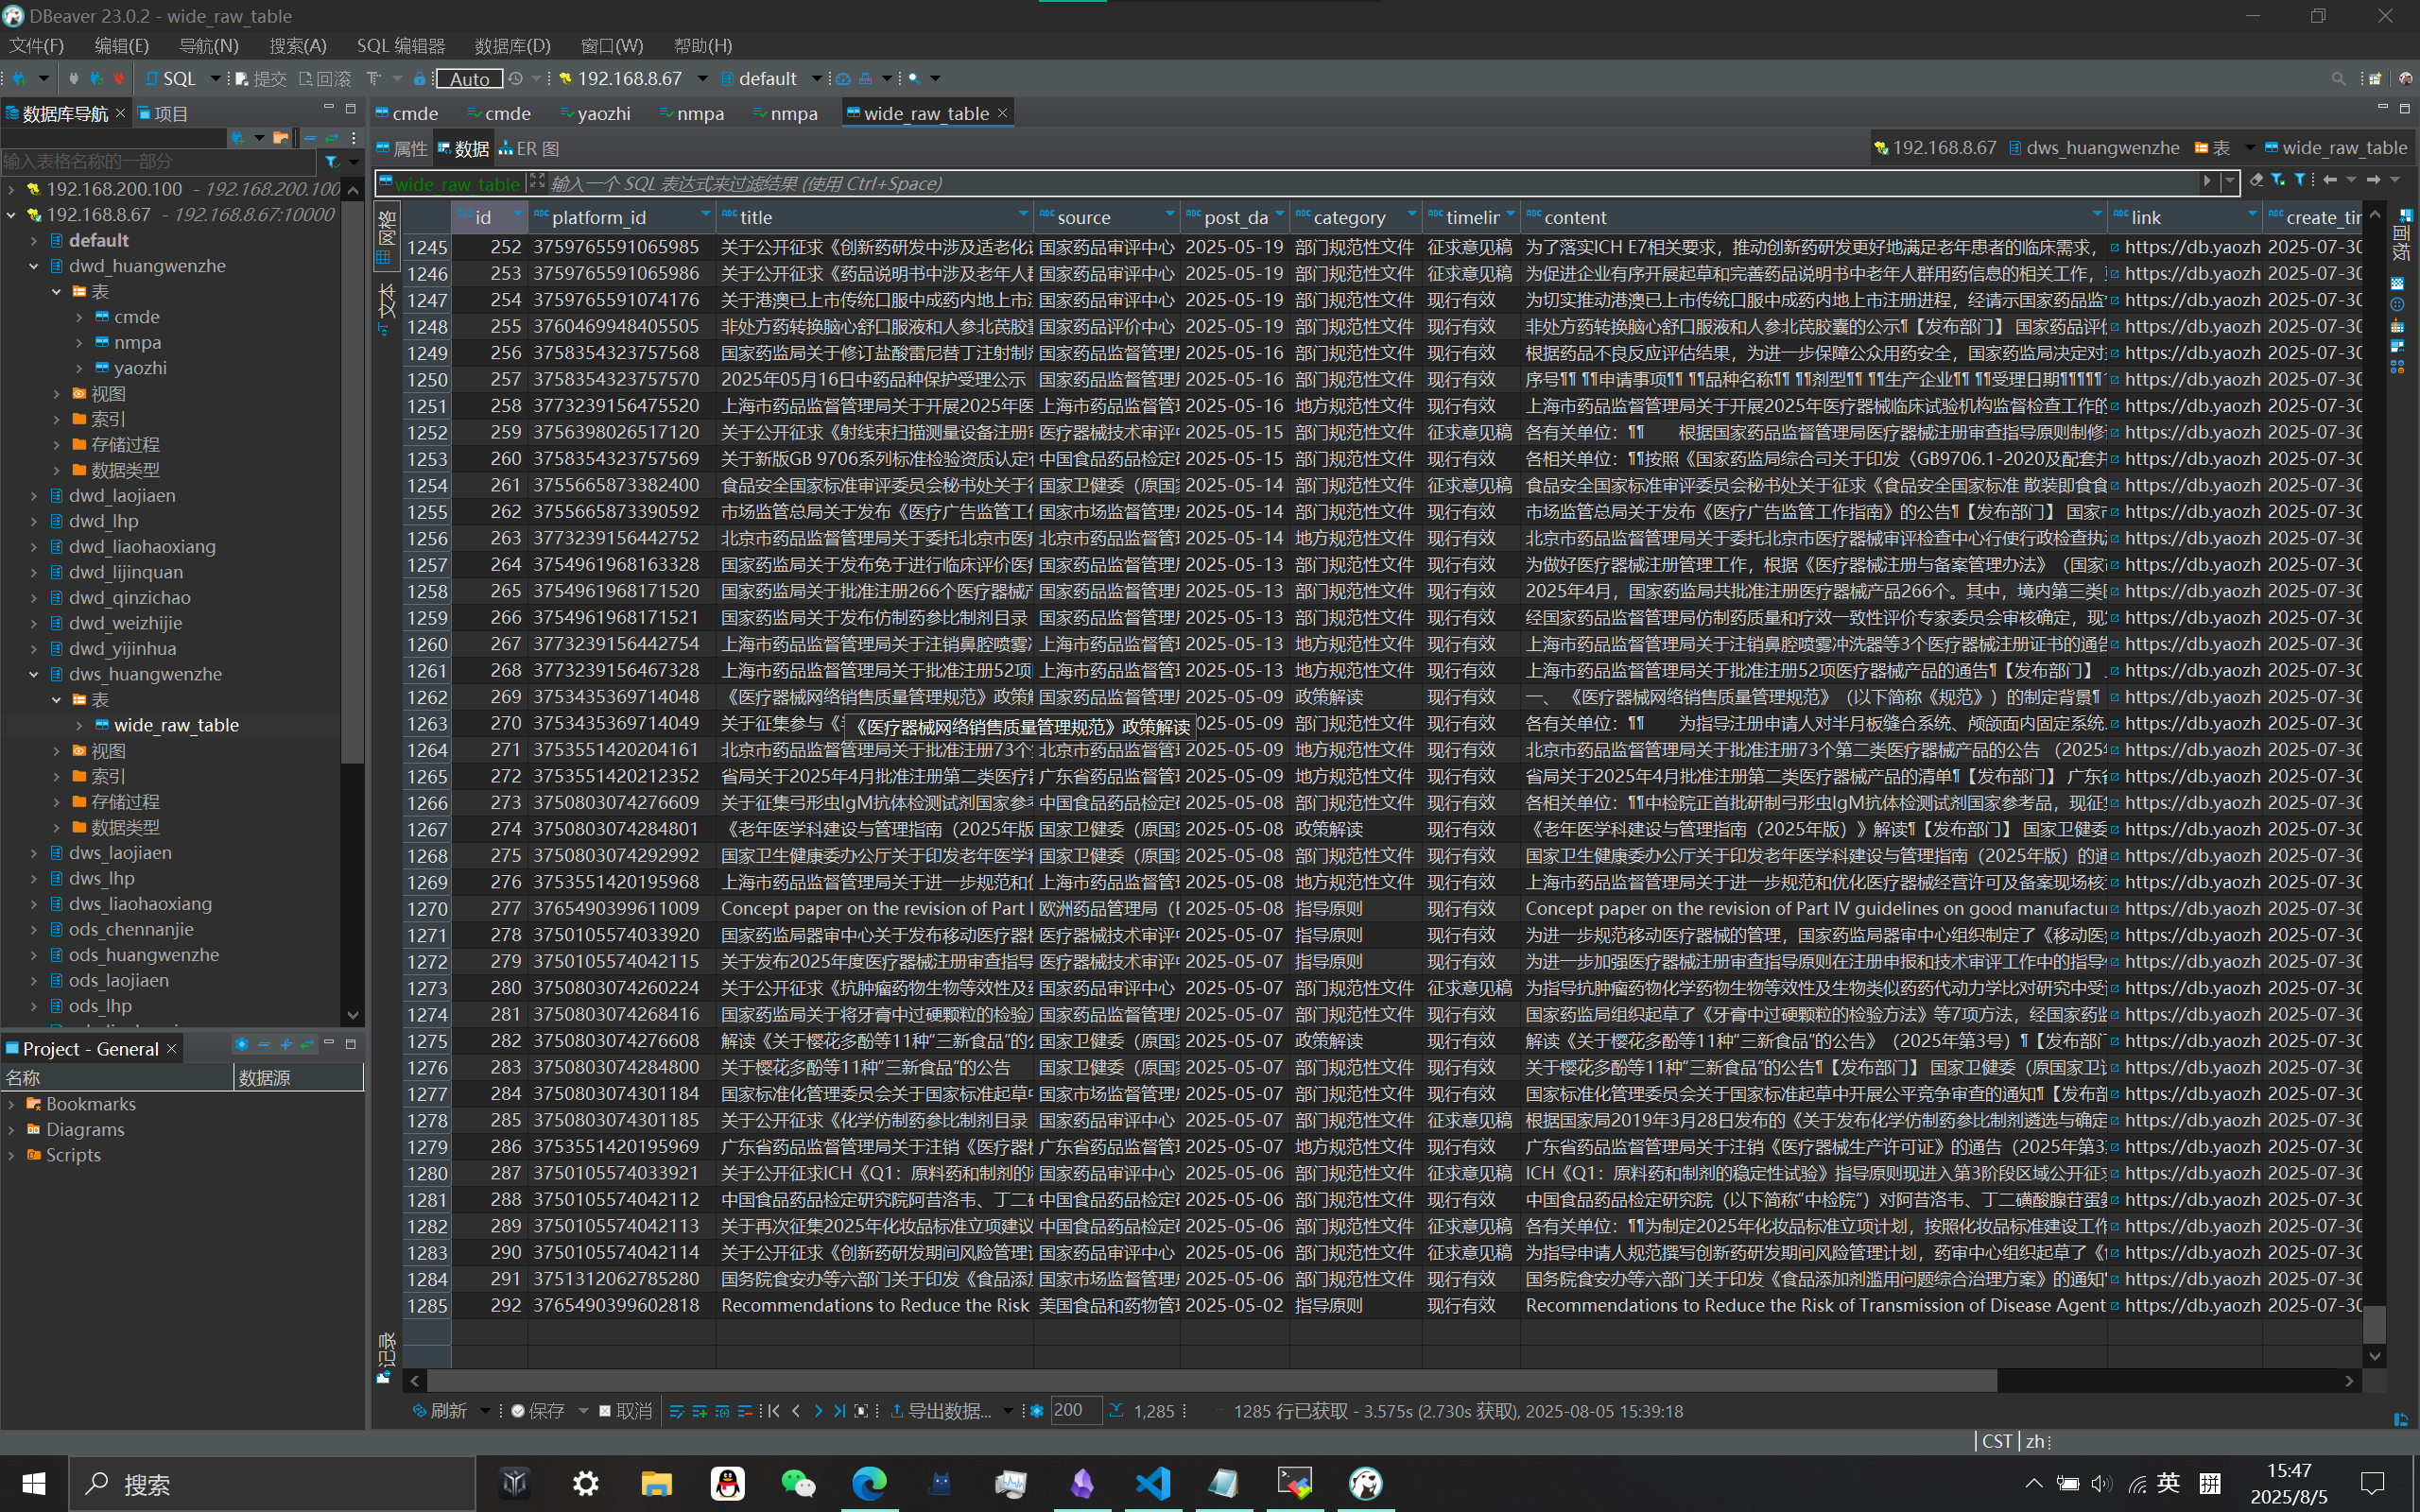The image size is (2420, 1512).
Task: Open the 帮助(H) menu
Action: pos(703,46)
